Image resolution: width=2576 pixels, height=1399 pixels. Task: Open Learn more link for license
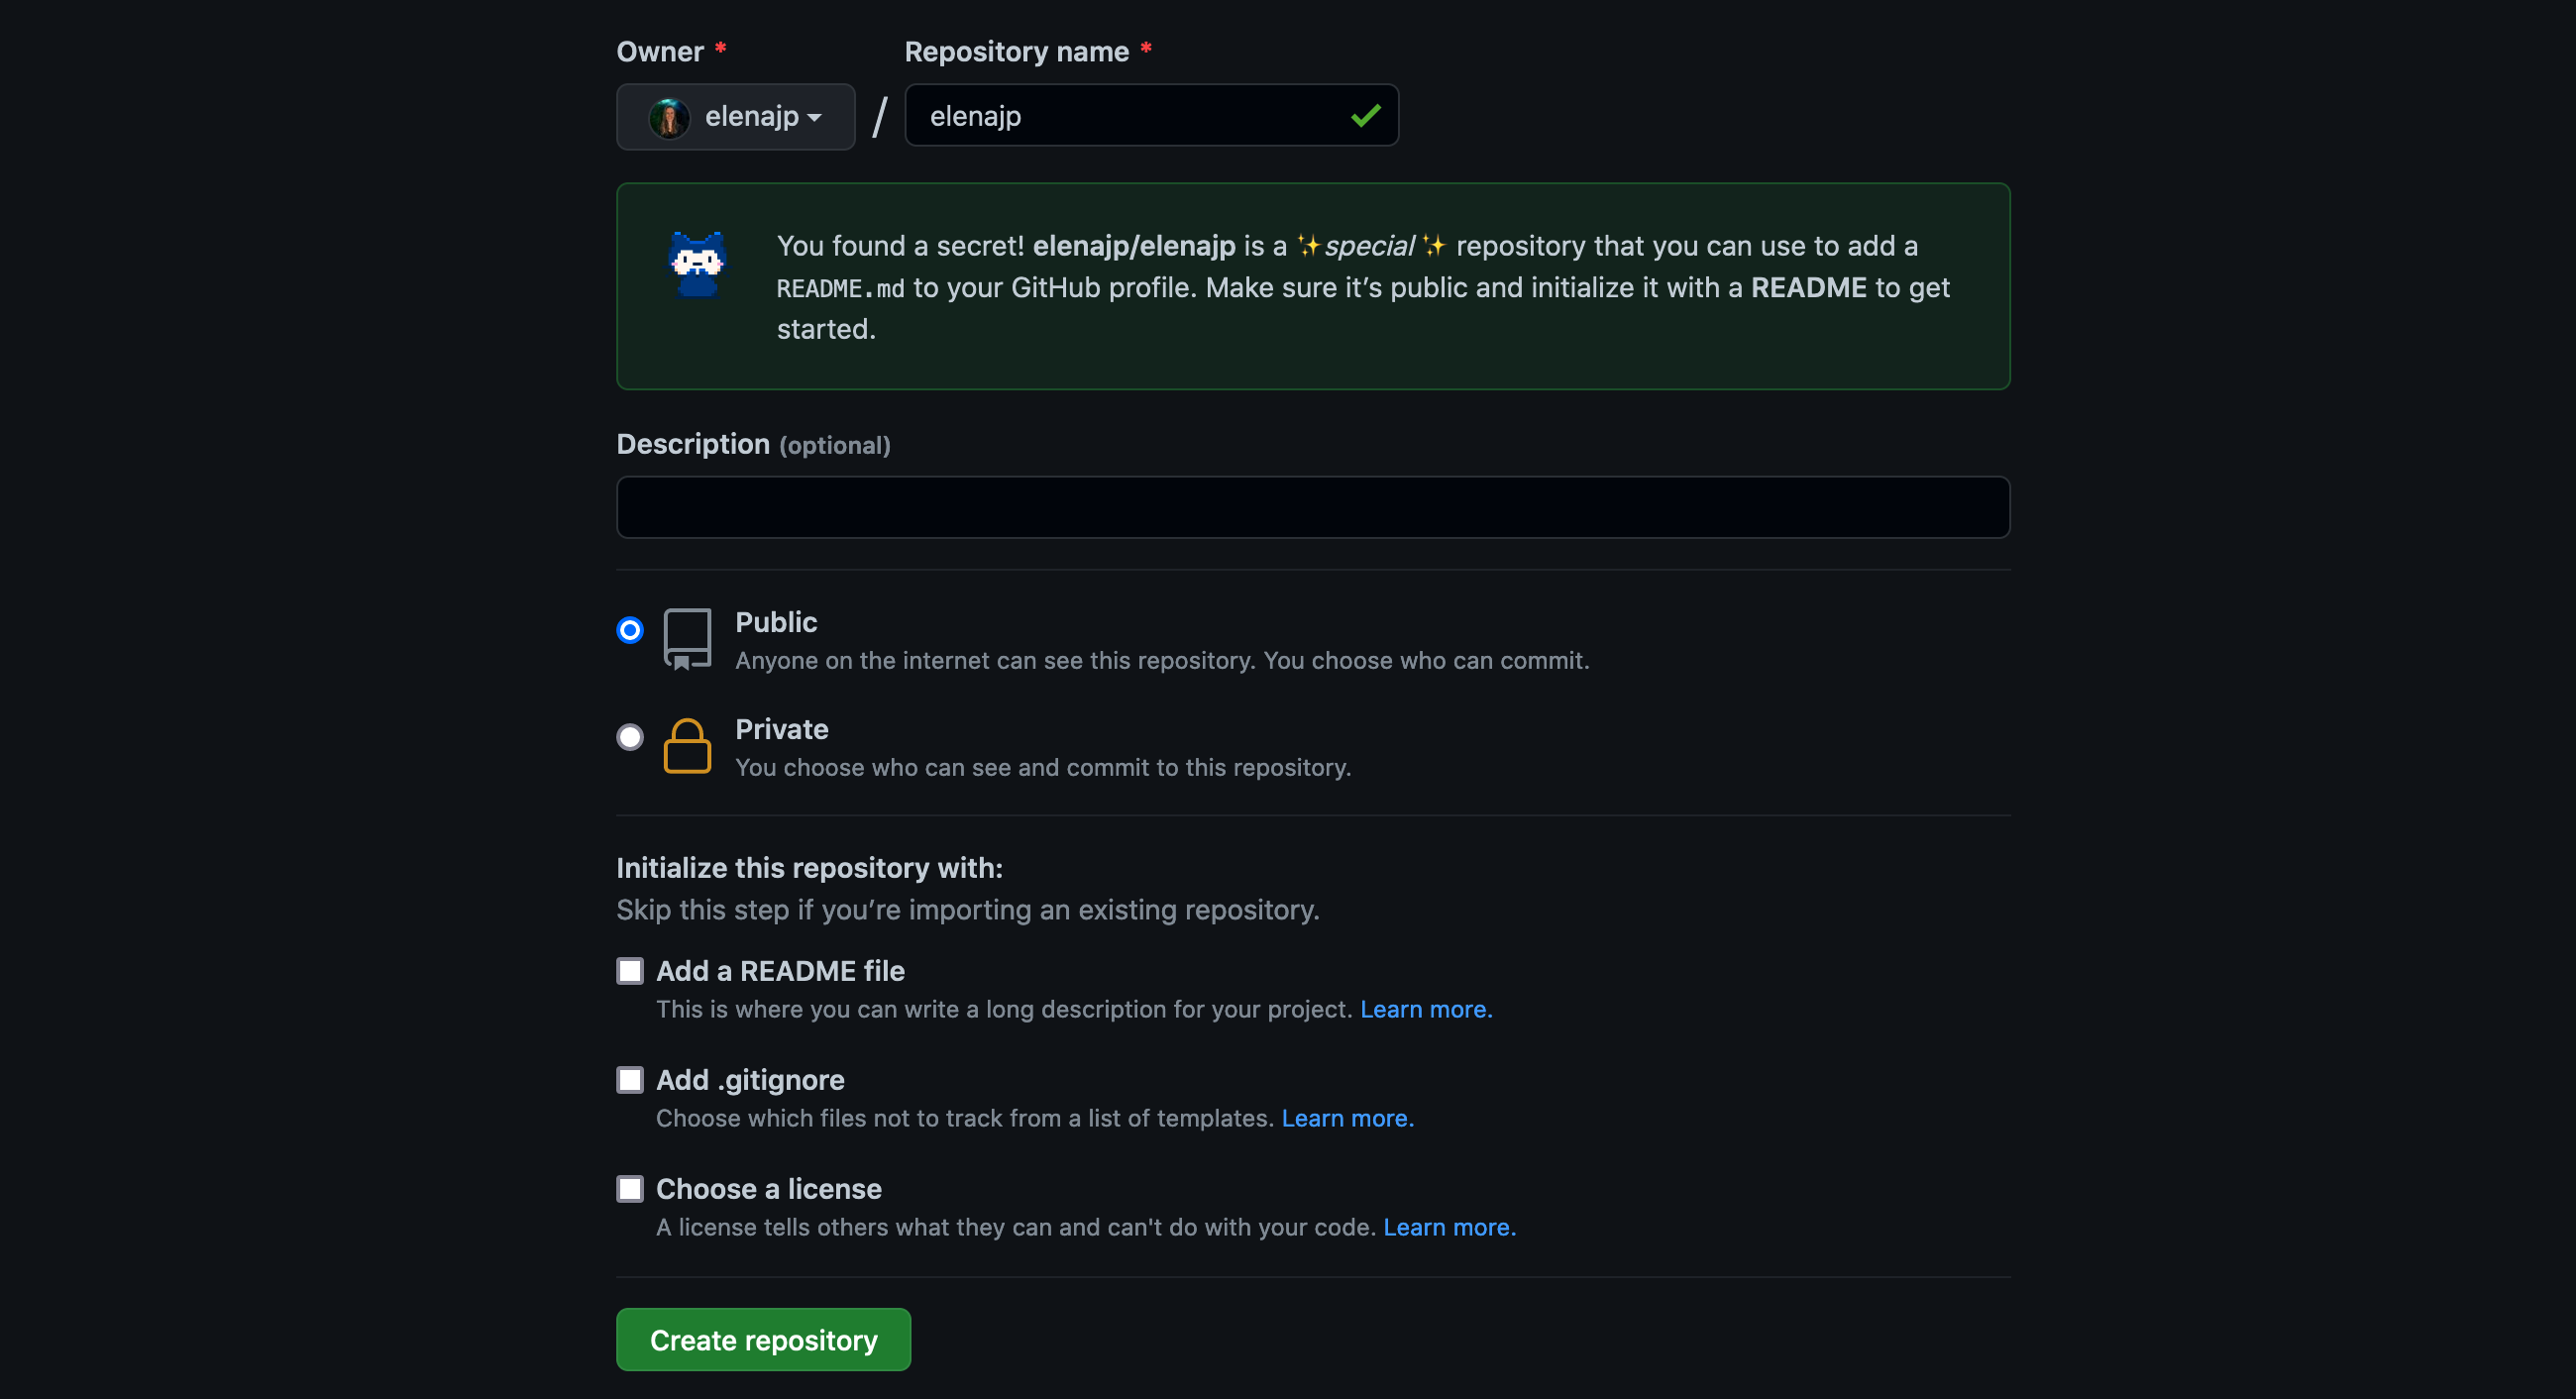(x=1449, y=1227)
